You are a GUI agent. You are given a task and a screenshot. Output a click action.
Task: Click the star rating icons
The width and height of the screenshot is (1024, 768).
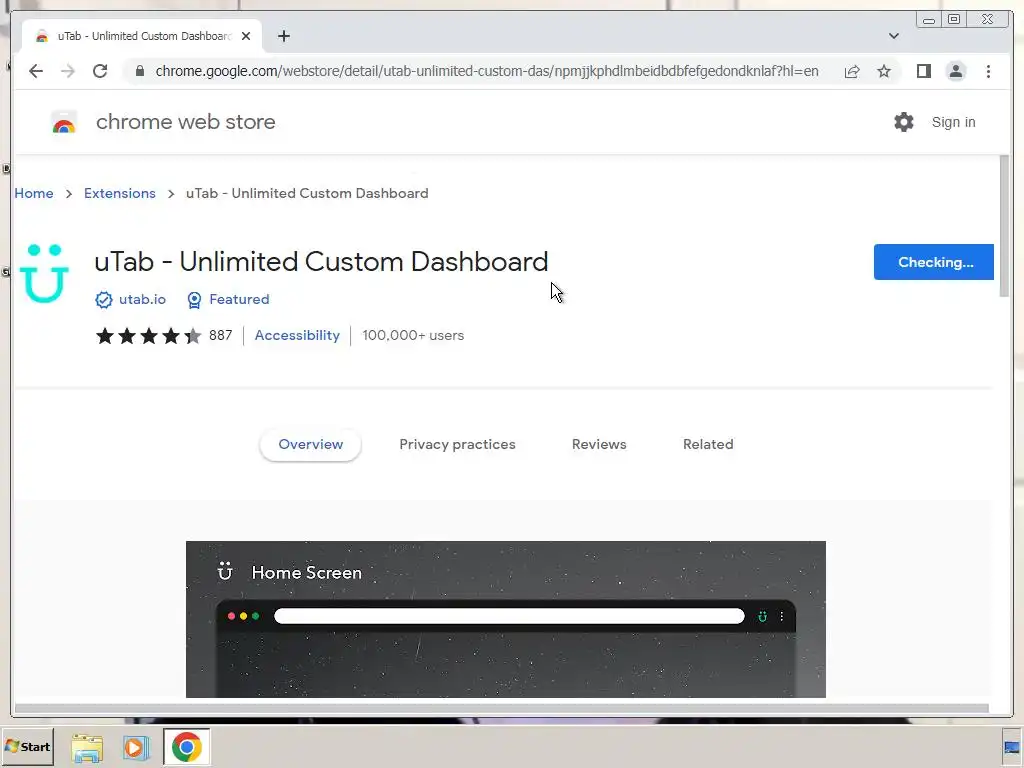148,336
